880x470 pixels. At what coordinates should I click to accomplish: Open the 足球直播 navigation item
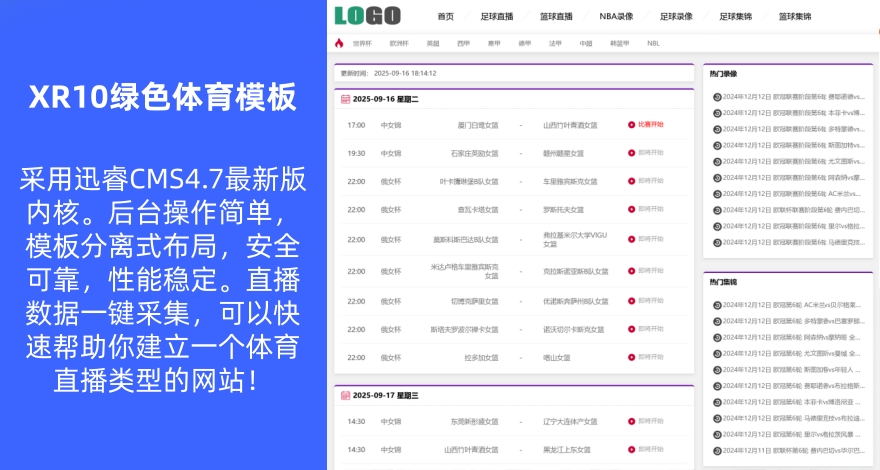496,16
